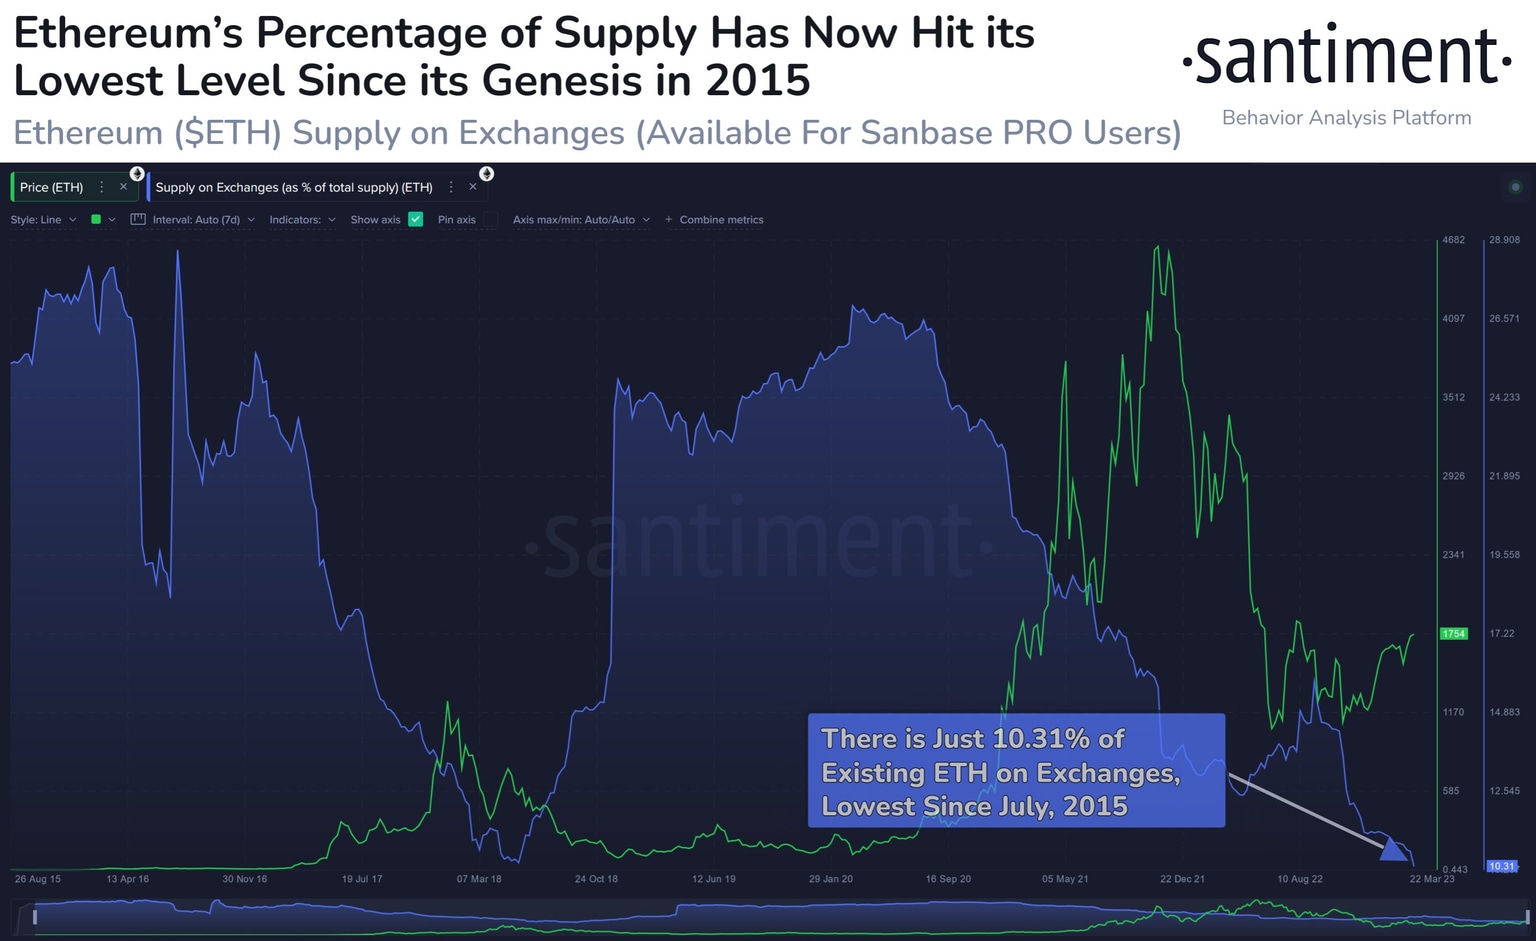The width and height of the screenshot is (1536, 941).
Task: Open the Supply on Exchanges three-dot menu
Action: (451, 187)
